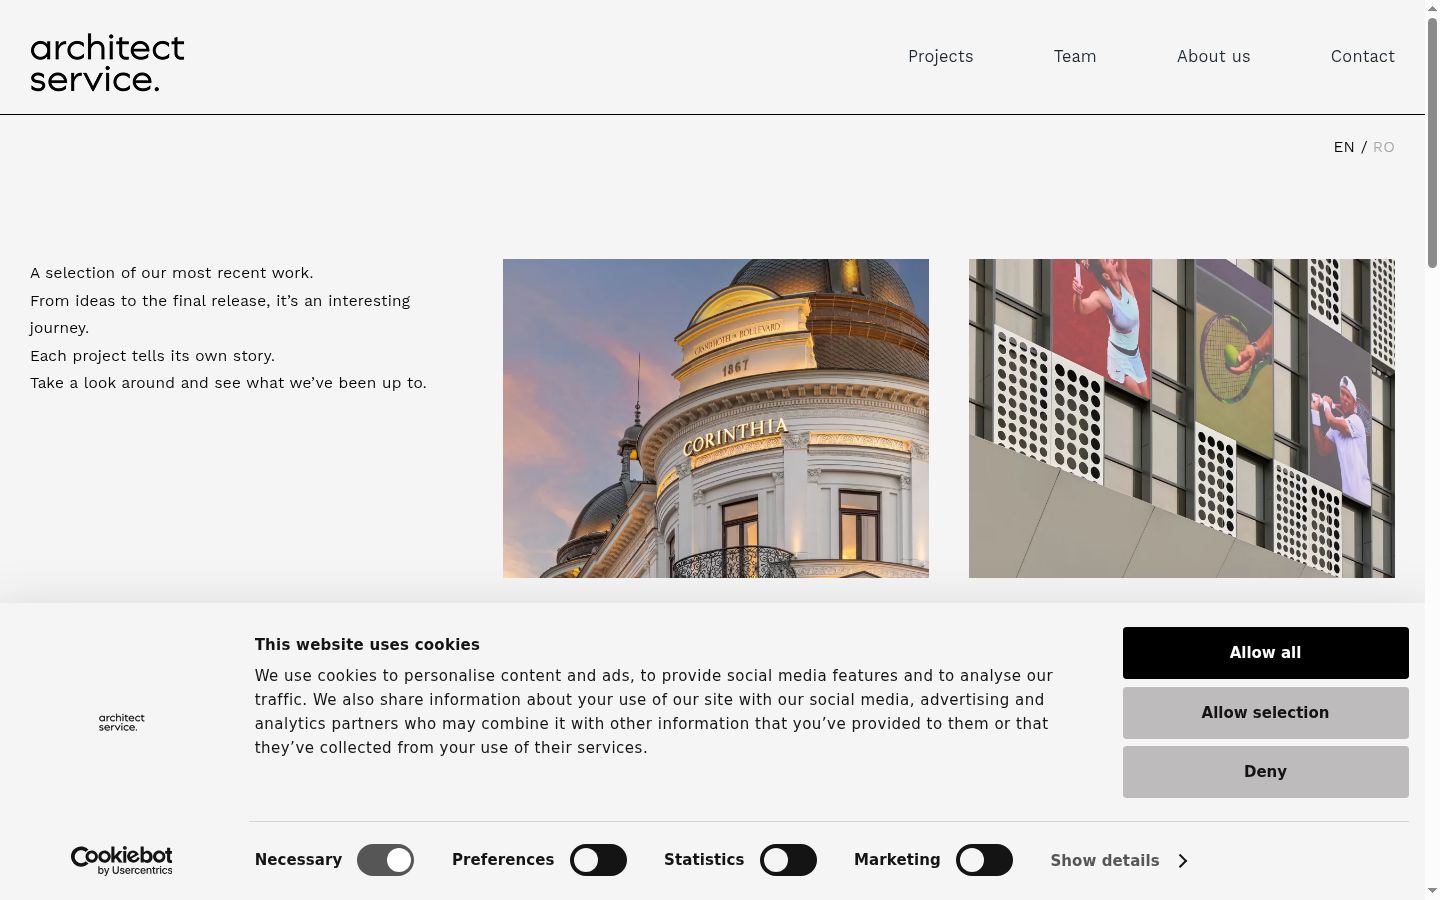Open the tennis facade project thumbnail
Screen dimensions: 1440x900
pyautogui.click(x=1182, y=418)
